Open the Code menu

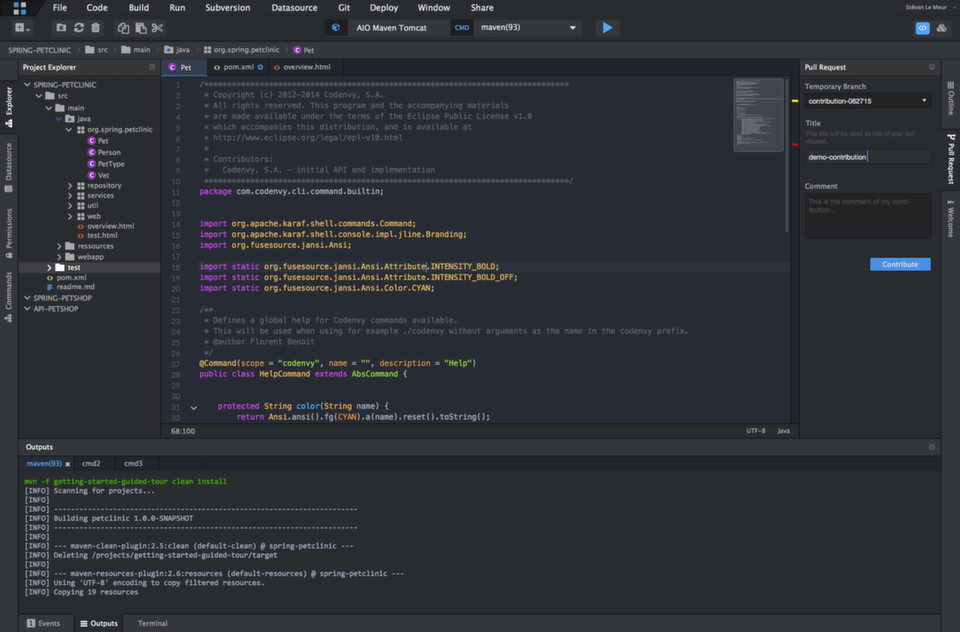click(x=97, y=8)
